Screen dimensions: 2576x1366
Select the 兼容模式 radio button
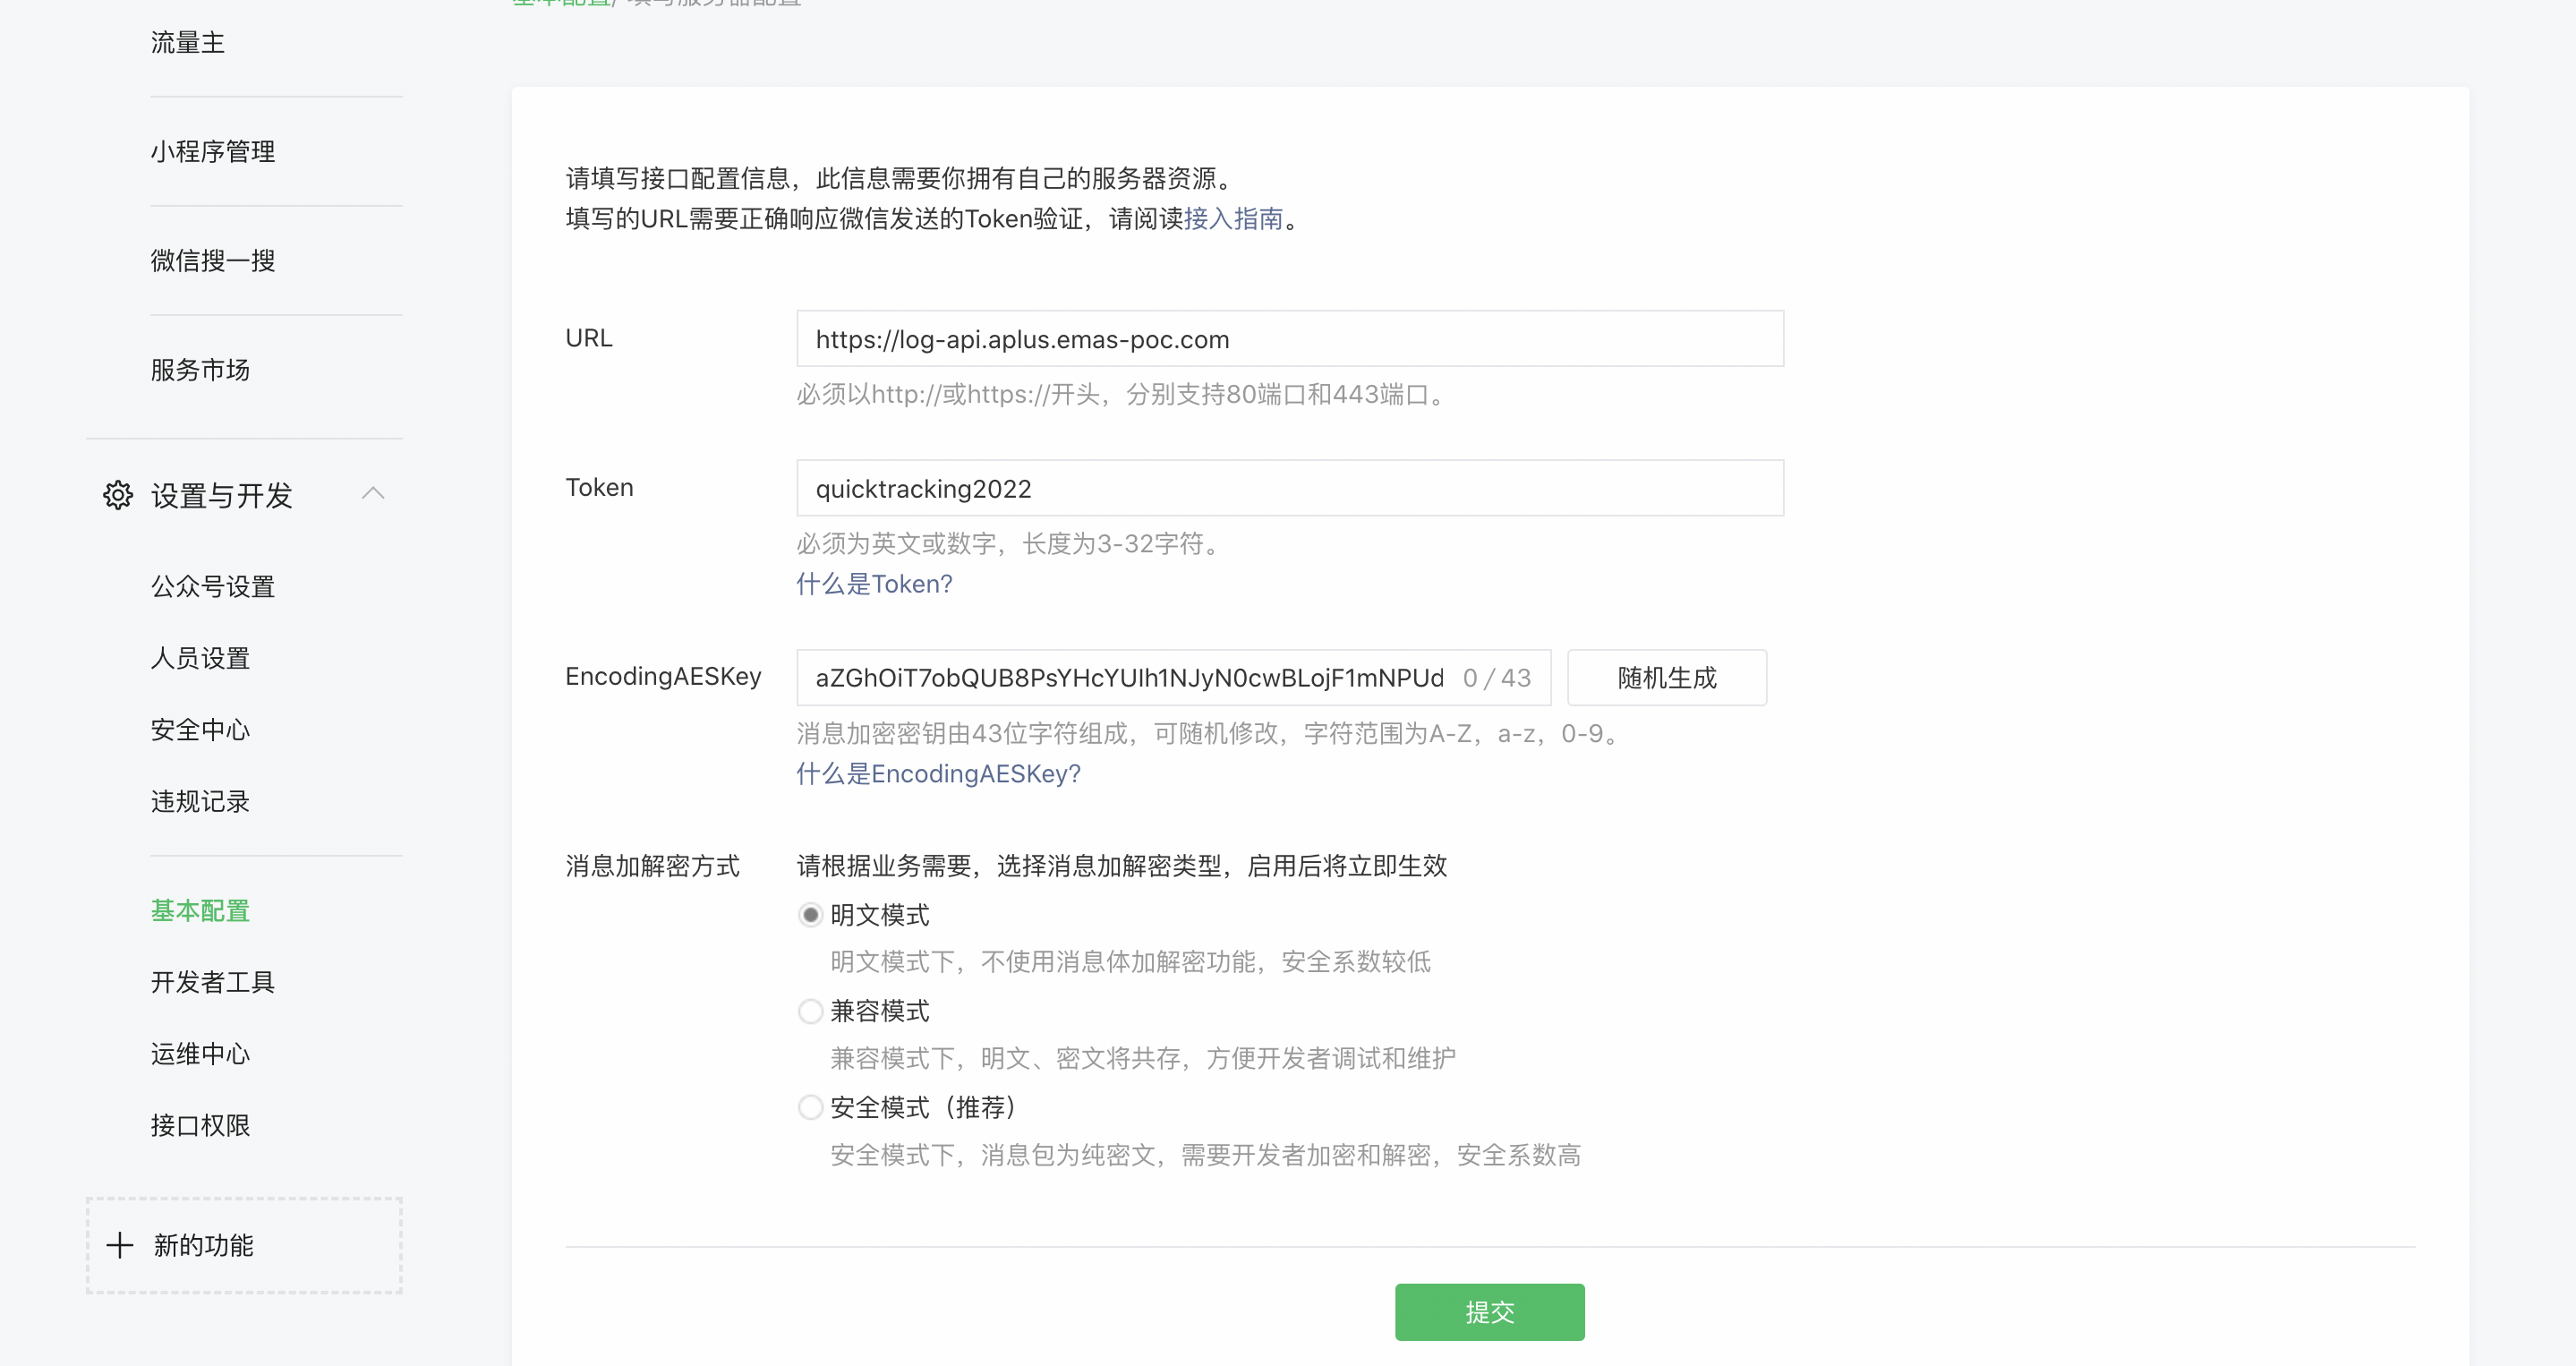(x=811, y=1011)
